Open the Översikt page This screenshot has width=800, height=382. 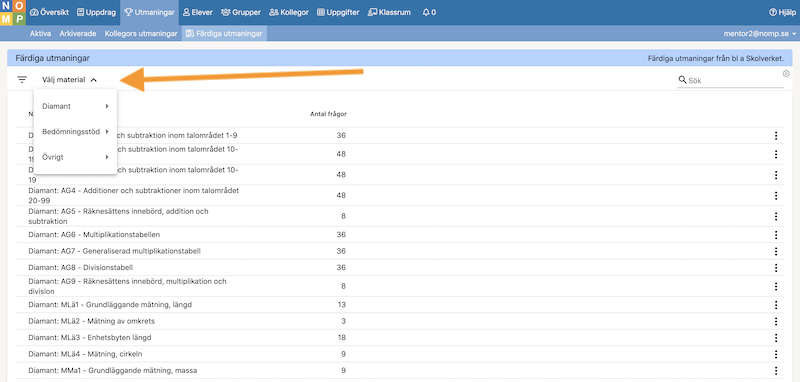point(49,12)
